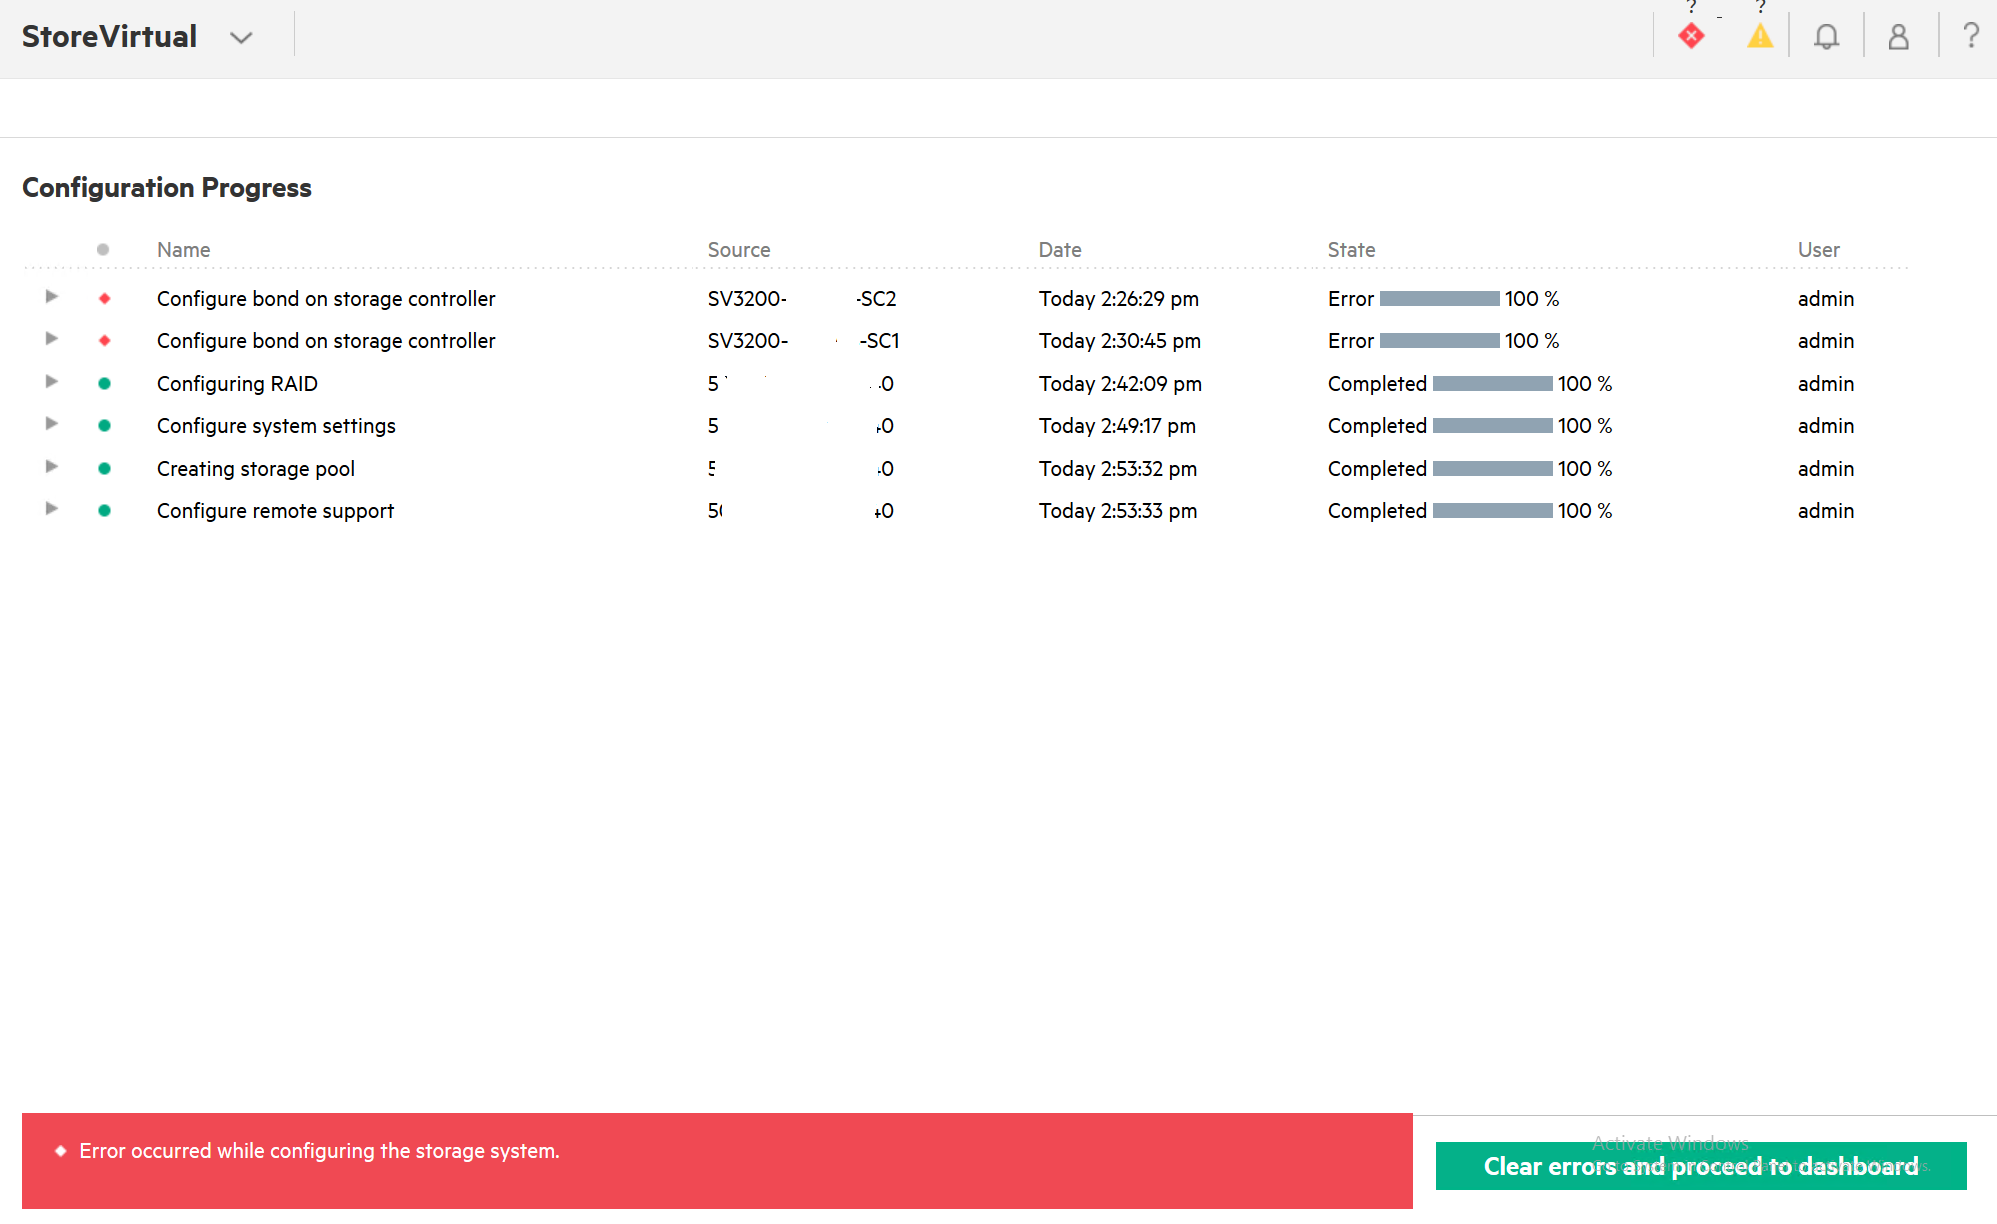The image size is (1997, 1224).
Task: Click 'Completed' state for Creating storage pool
Action: [1377, 469]
